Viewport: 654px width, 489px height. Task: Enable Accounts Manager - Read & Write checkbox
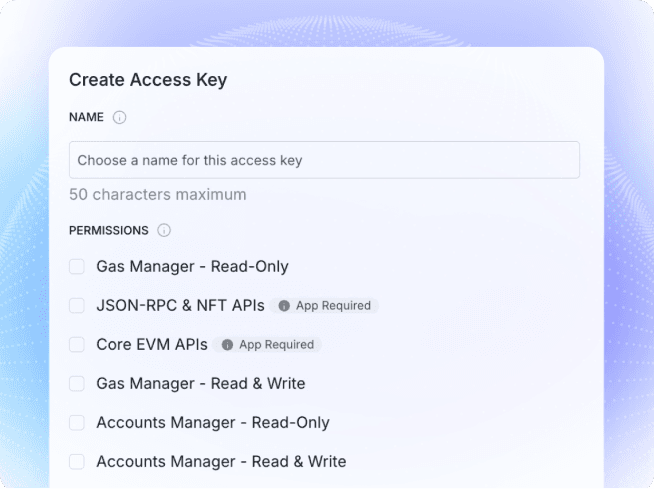point(77,462)
